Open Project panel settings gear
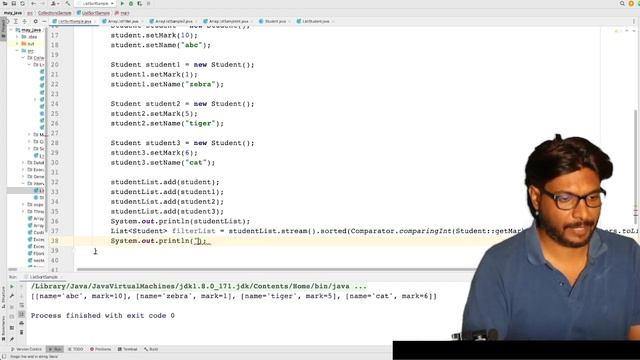Image resolution: width=640 pixels, height=360 pixels. 36,21
